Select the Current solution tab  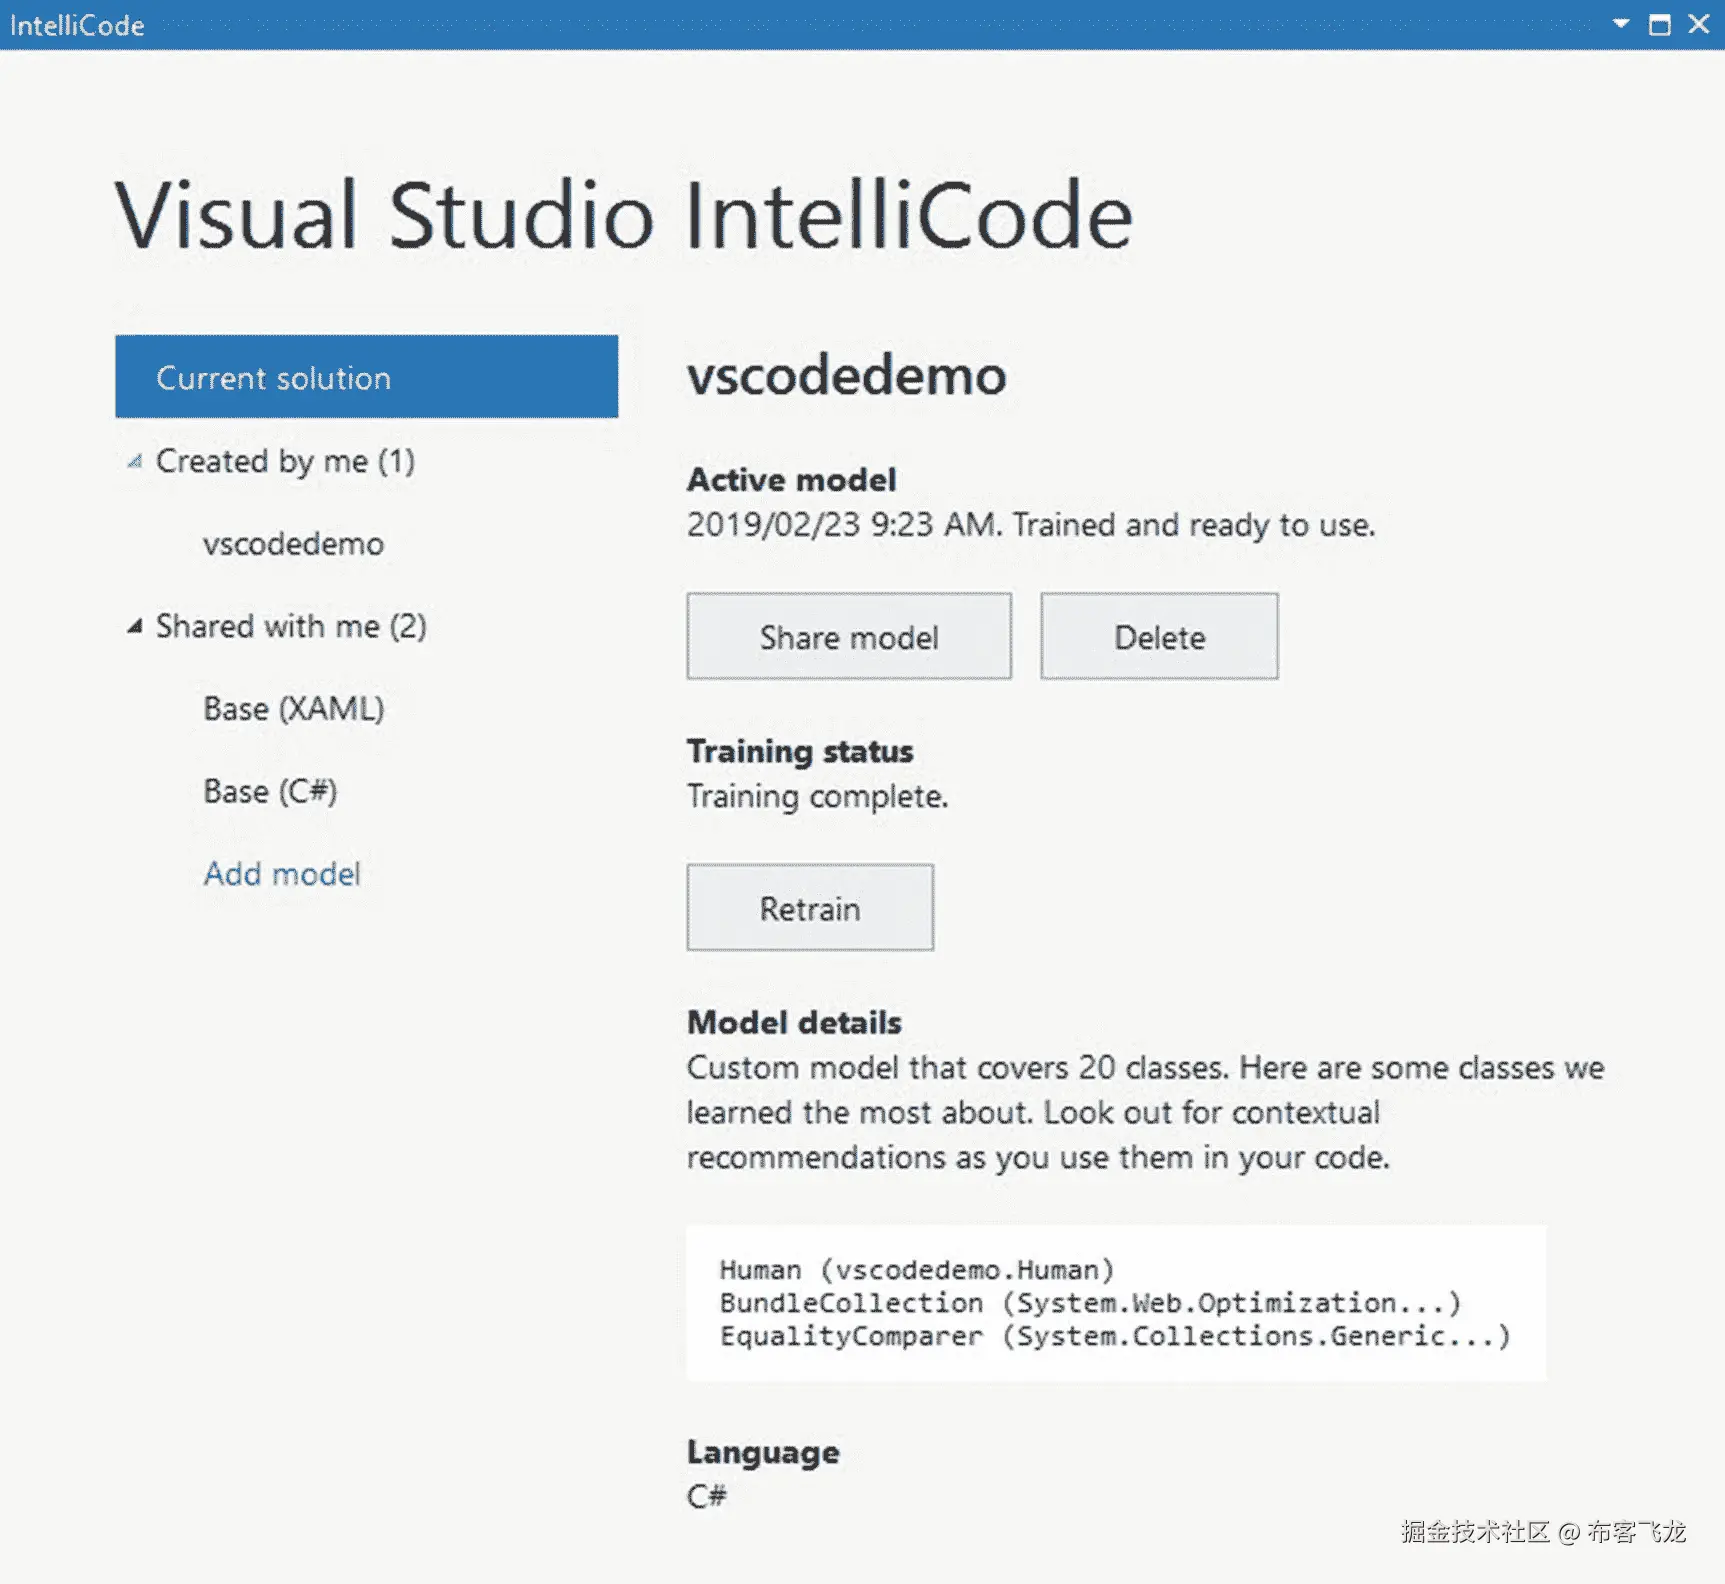[x=366, y=377]
